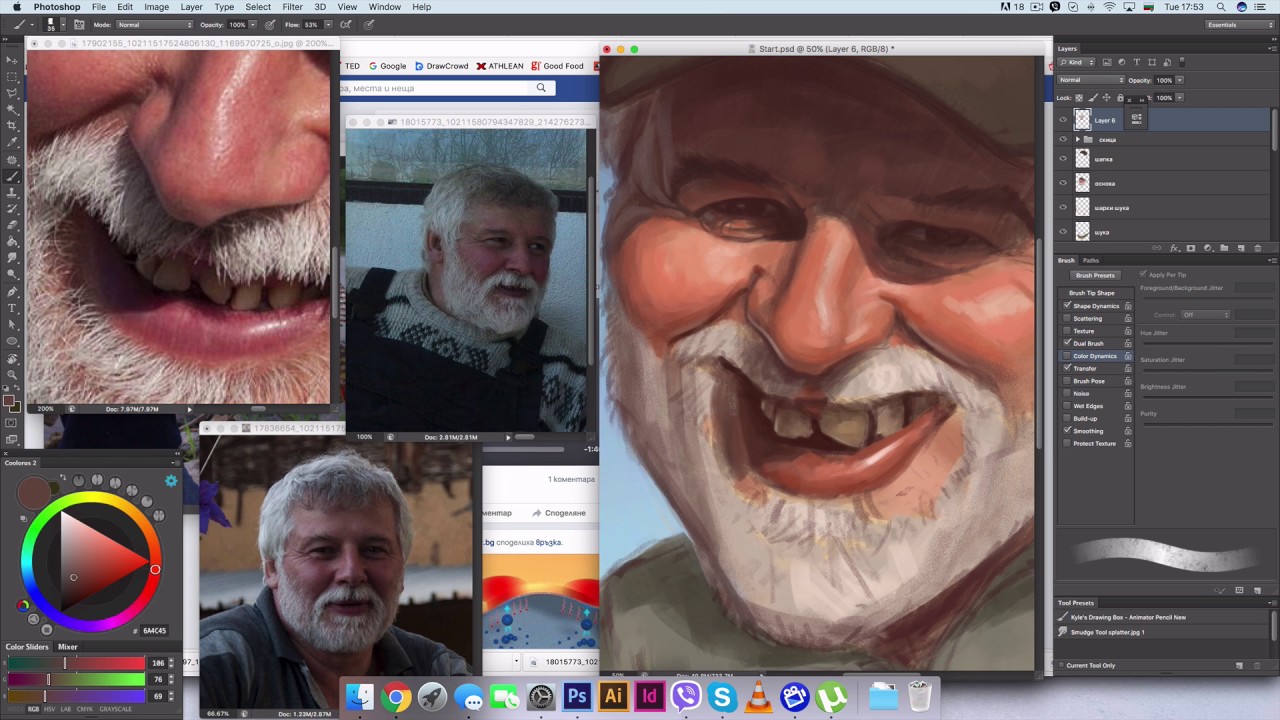The width and height of the screenshot is (1280, 720).
Task: Filter layers by pixel layer icon
Action: coord(1108,62)
